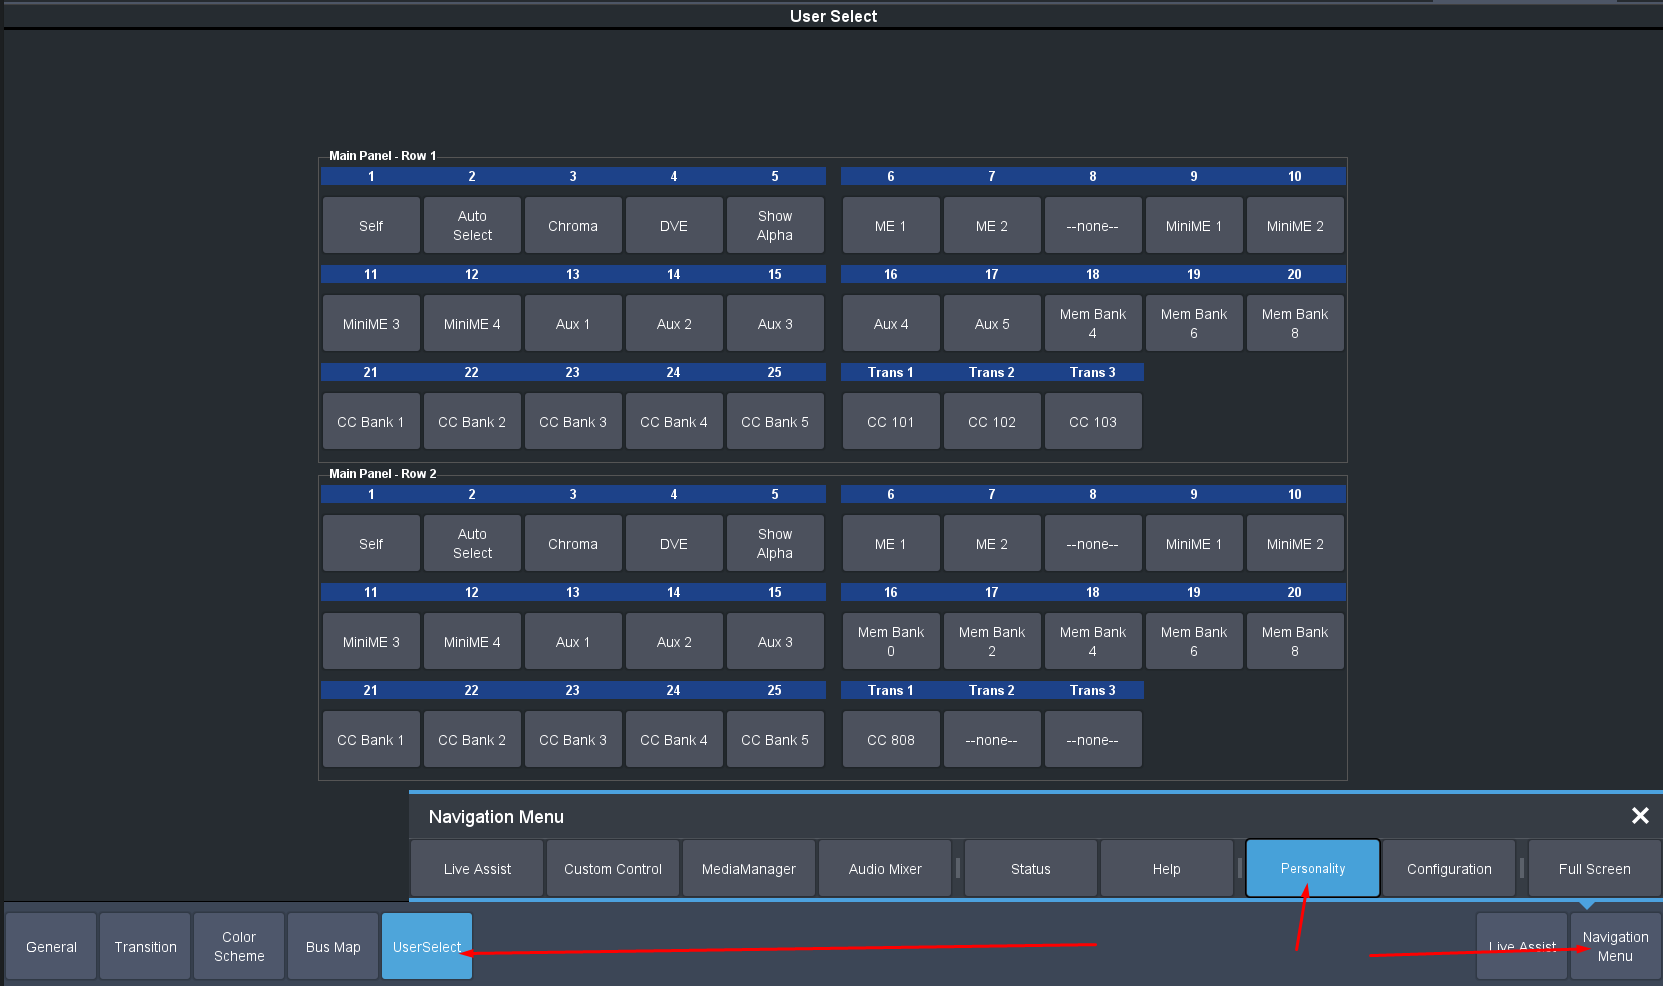Image resolution: width=1663 pixels, height=986 pixels.
Task: Open the Custom Control page
Action: click(613, 869)
